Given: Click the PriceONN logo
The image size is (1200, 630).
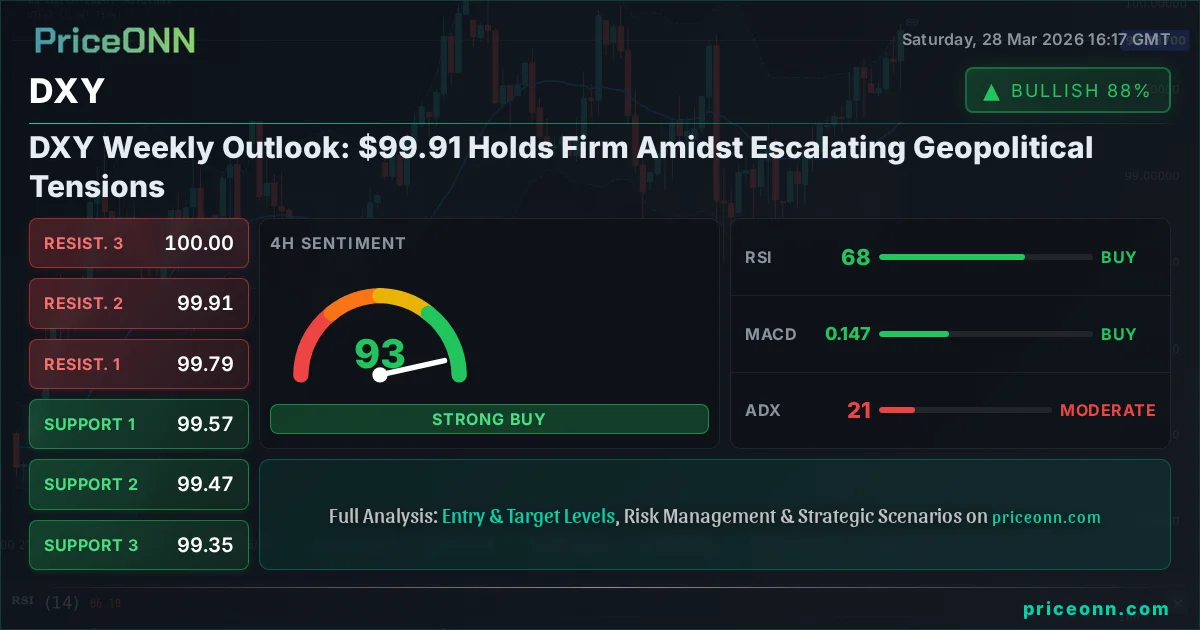Looking at the screenshot, I should pyautogui.click(x=115, y=41).
